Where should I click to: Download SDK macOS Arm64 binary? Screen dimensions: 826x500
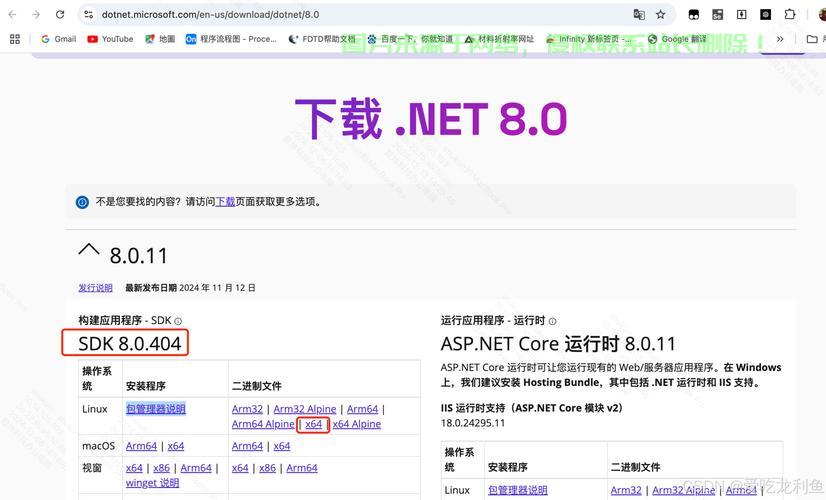[x=247, y=446]
